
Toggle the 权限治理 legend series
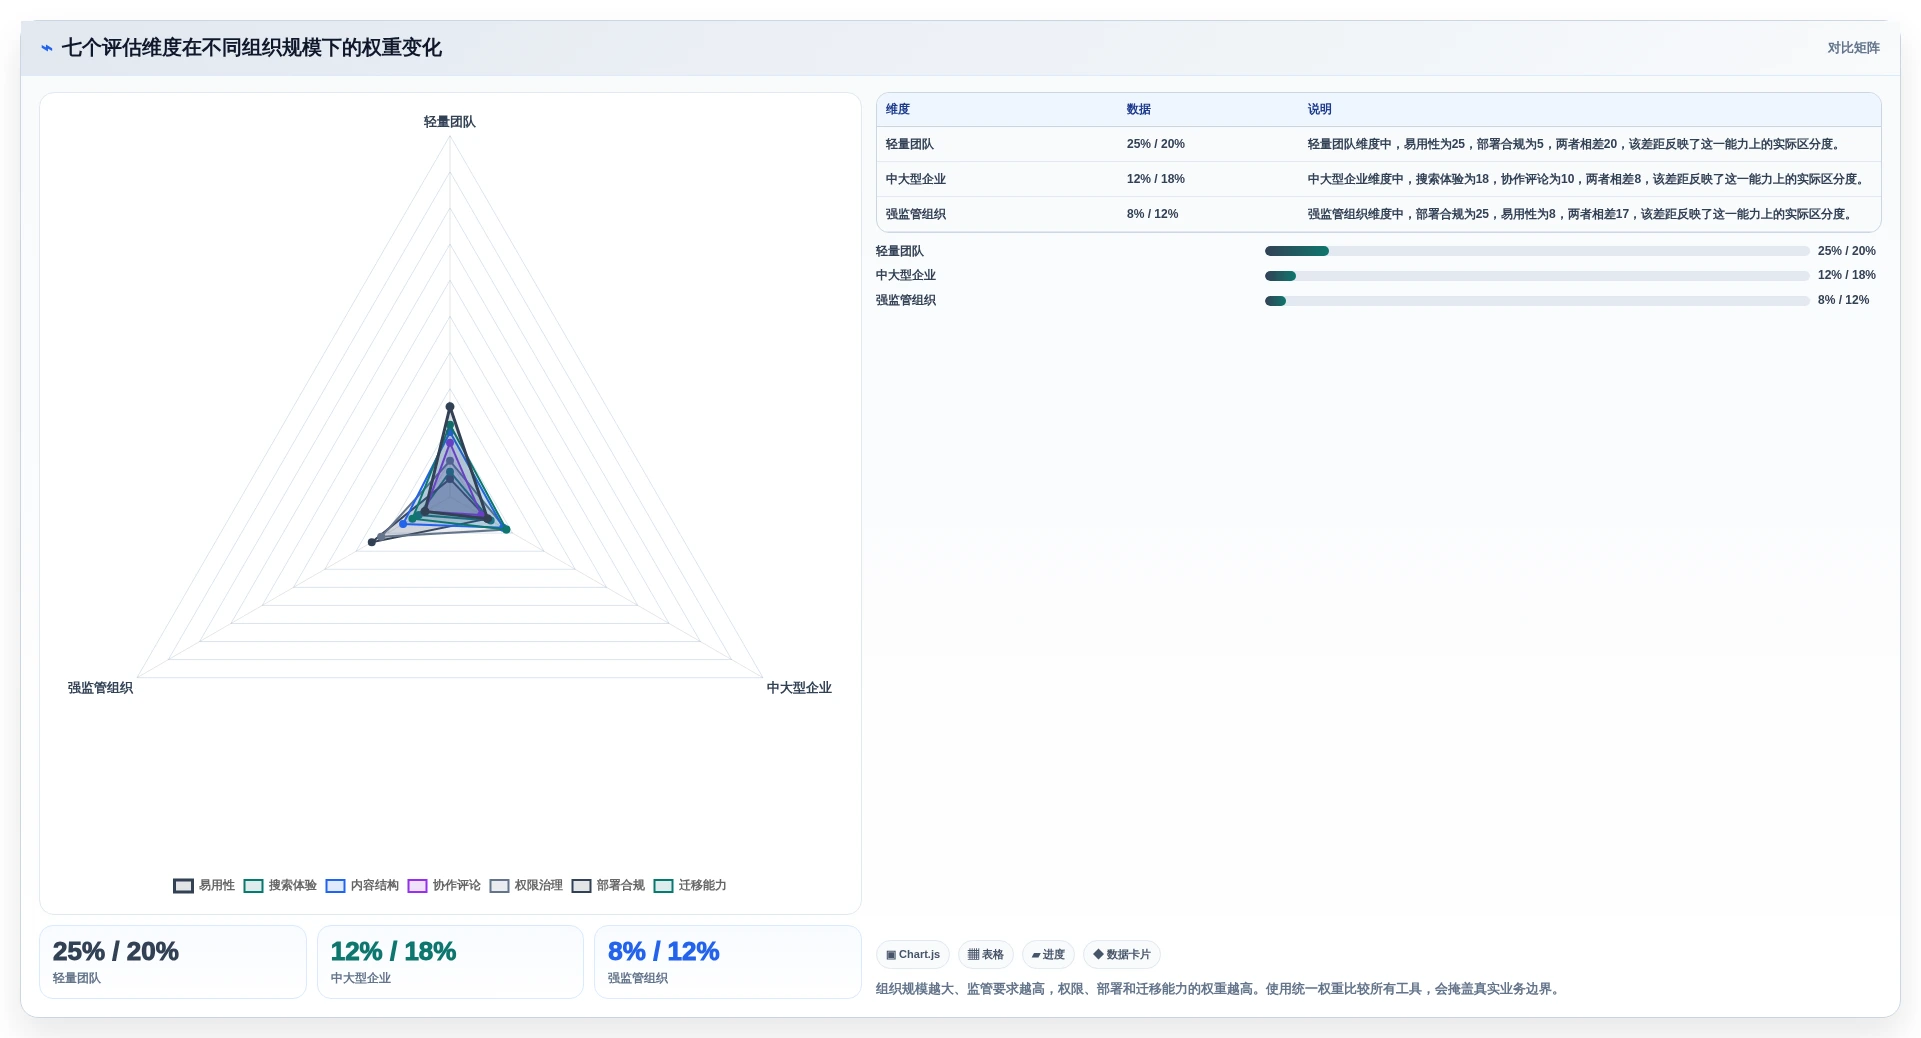point(526,885)
